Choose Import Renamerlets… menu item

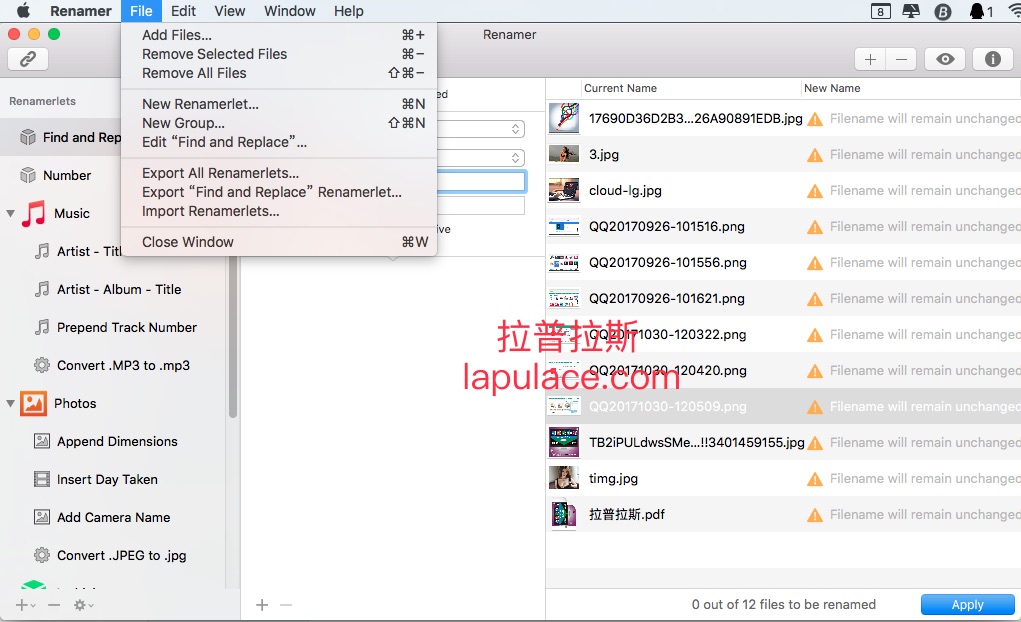coord(279,211)
